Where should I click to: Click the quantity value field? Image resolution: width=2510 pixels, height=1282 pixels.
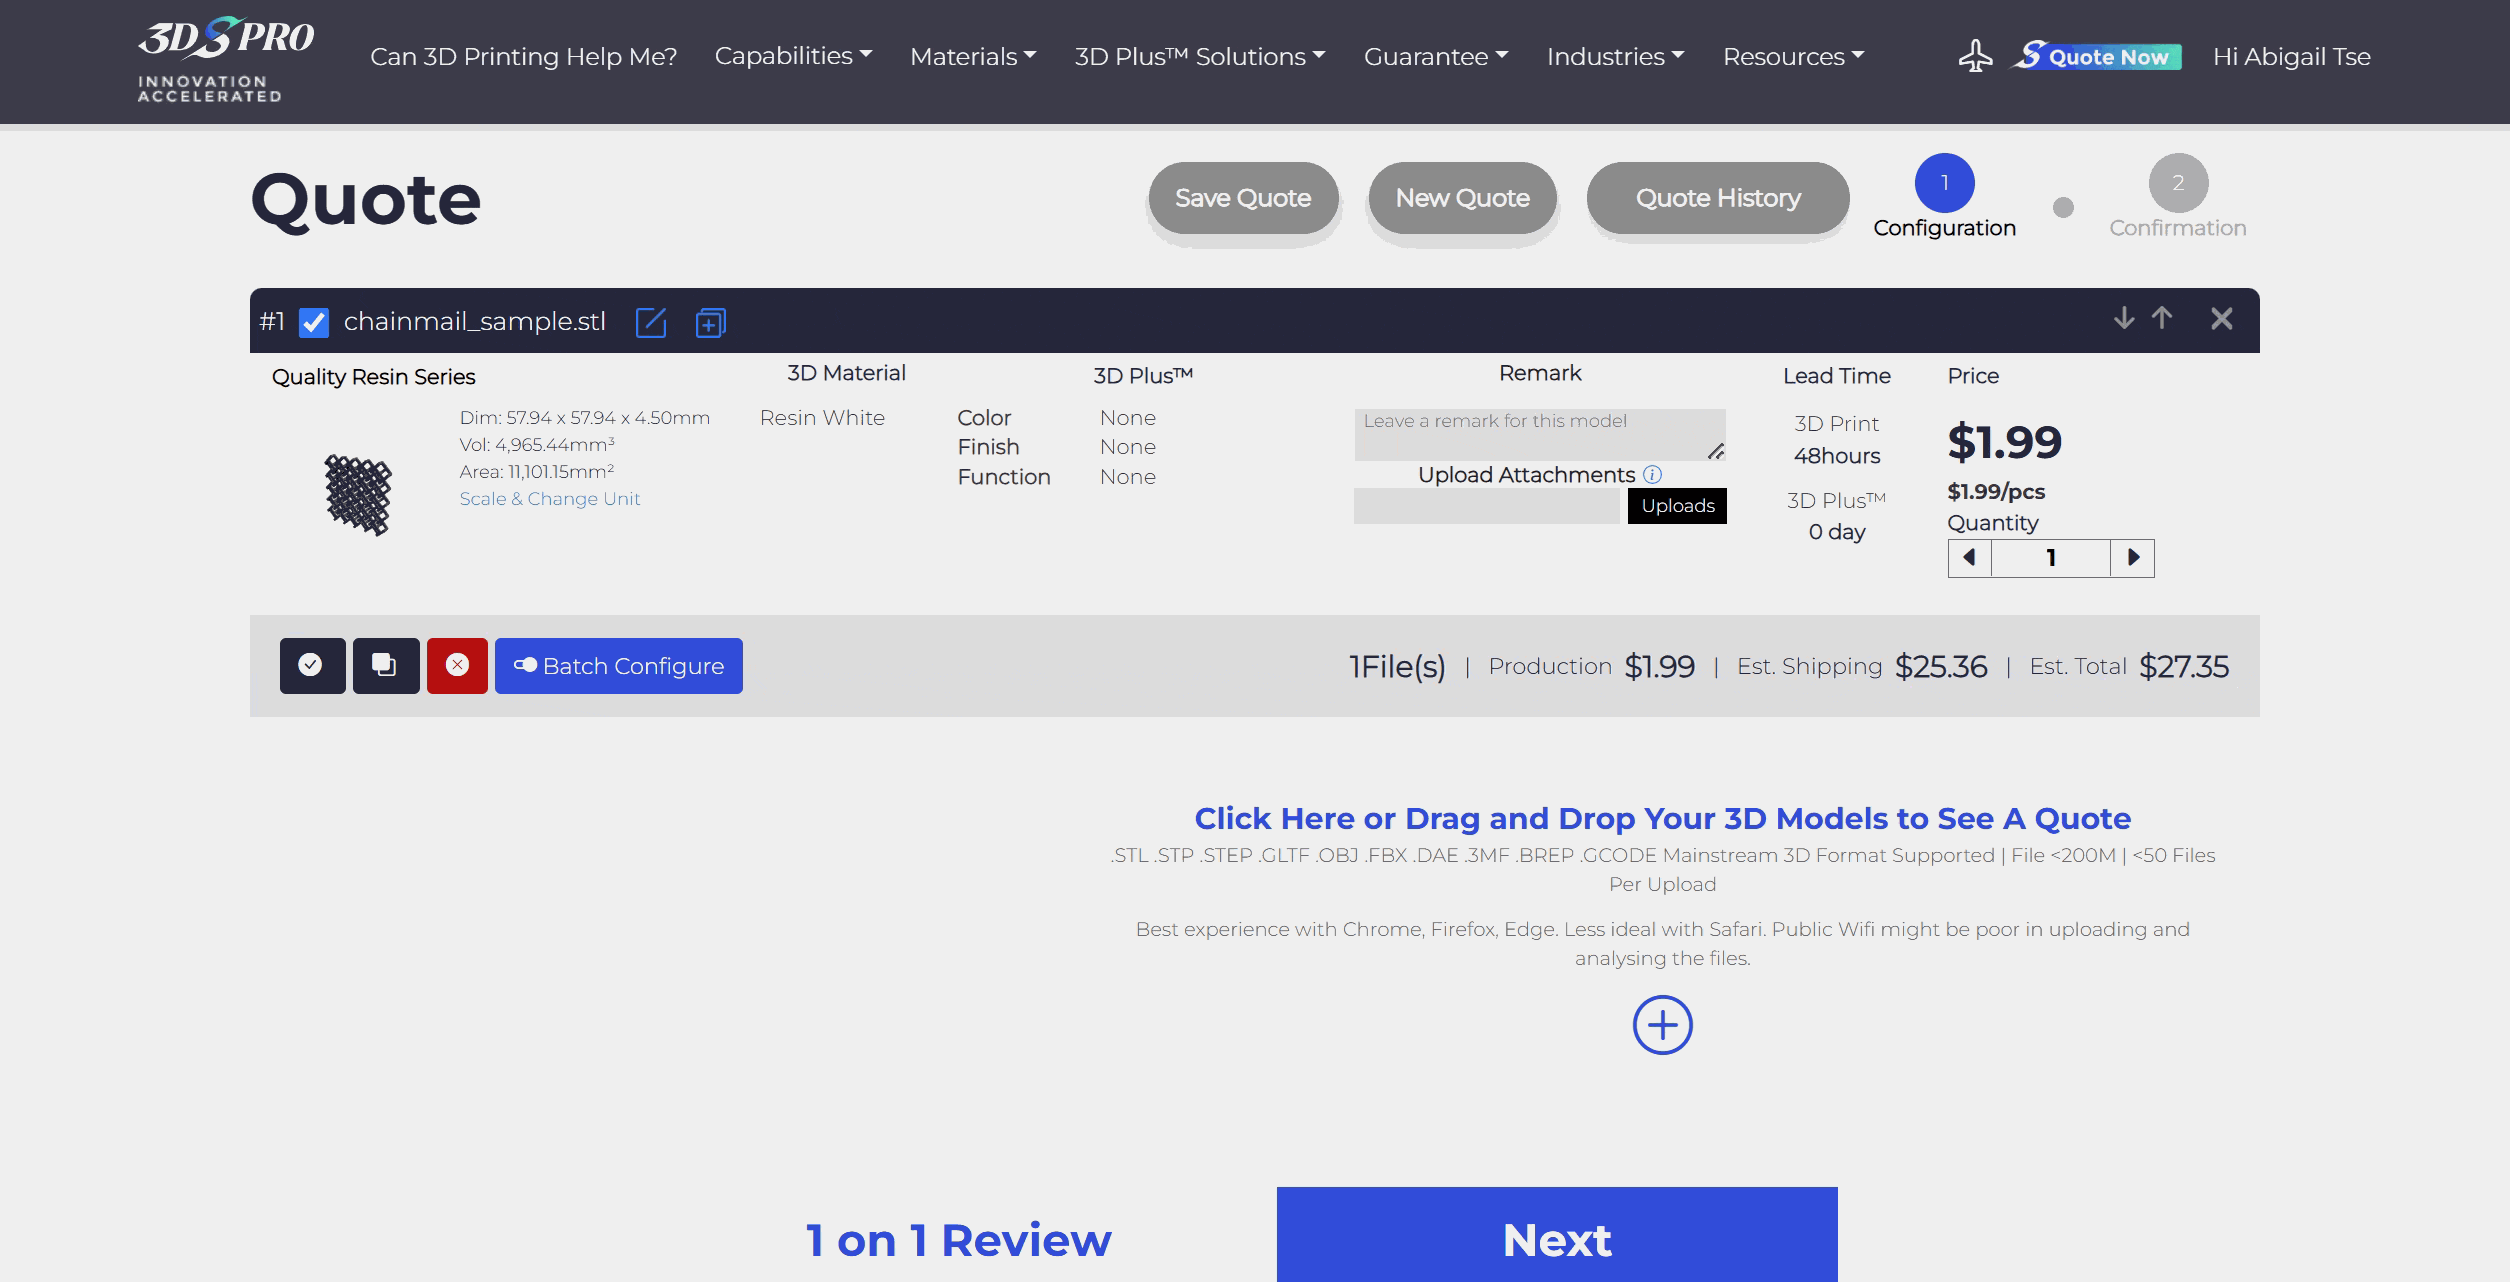2051,558
